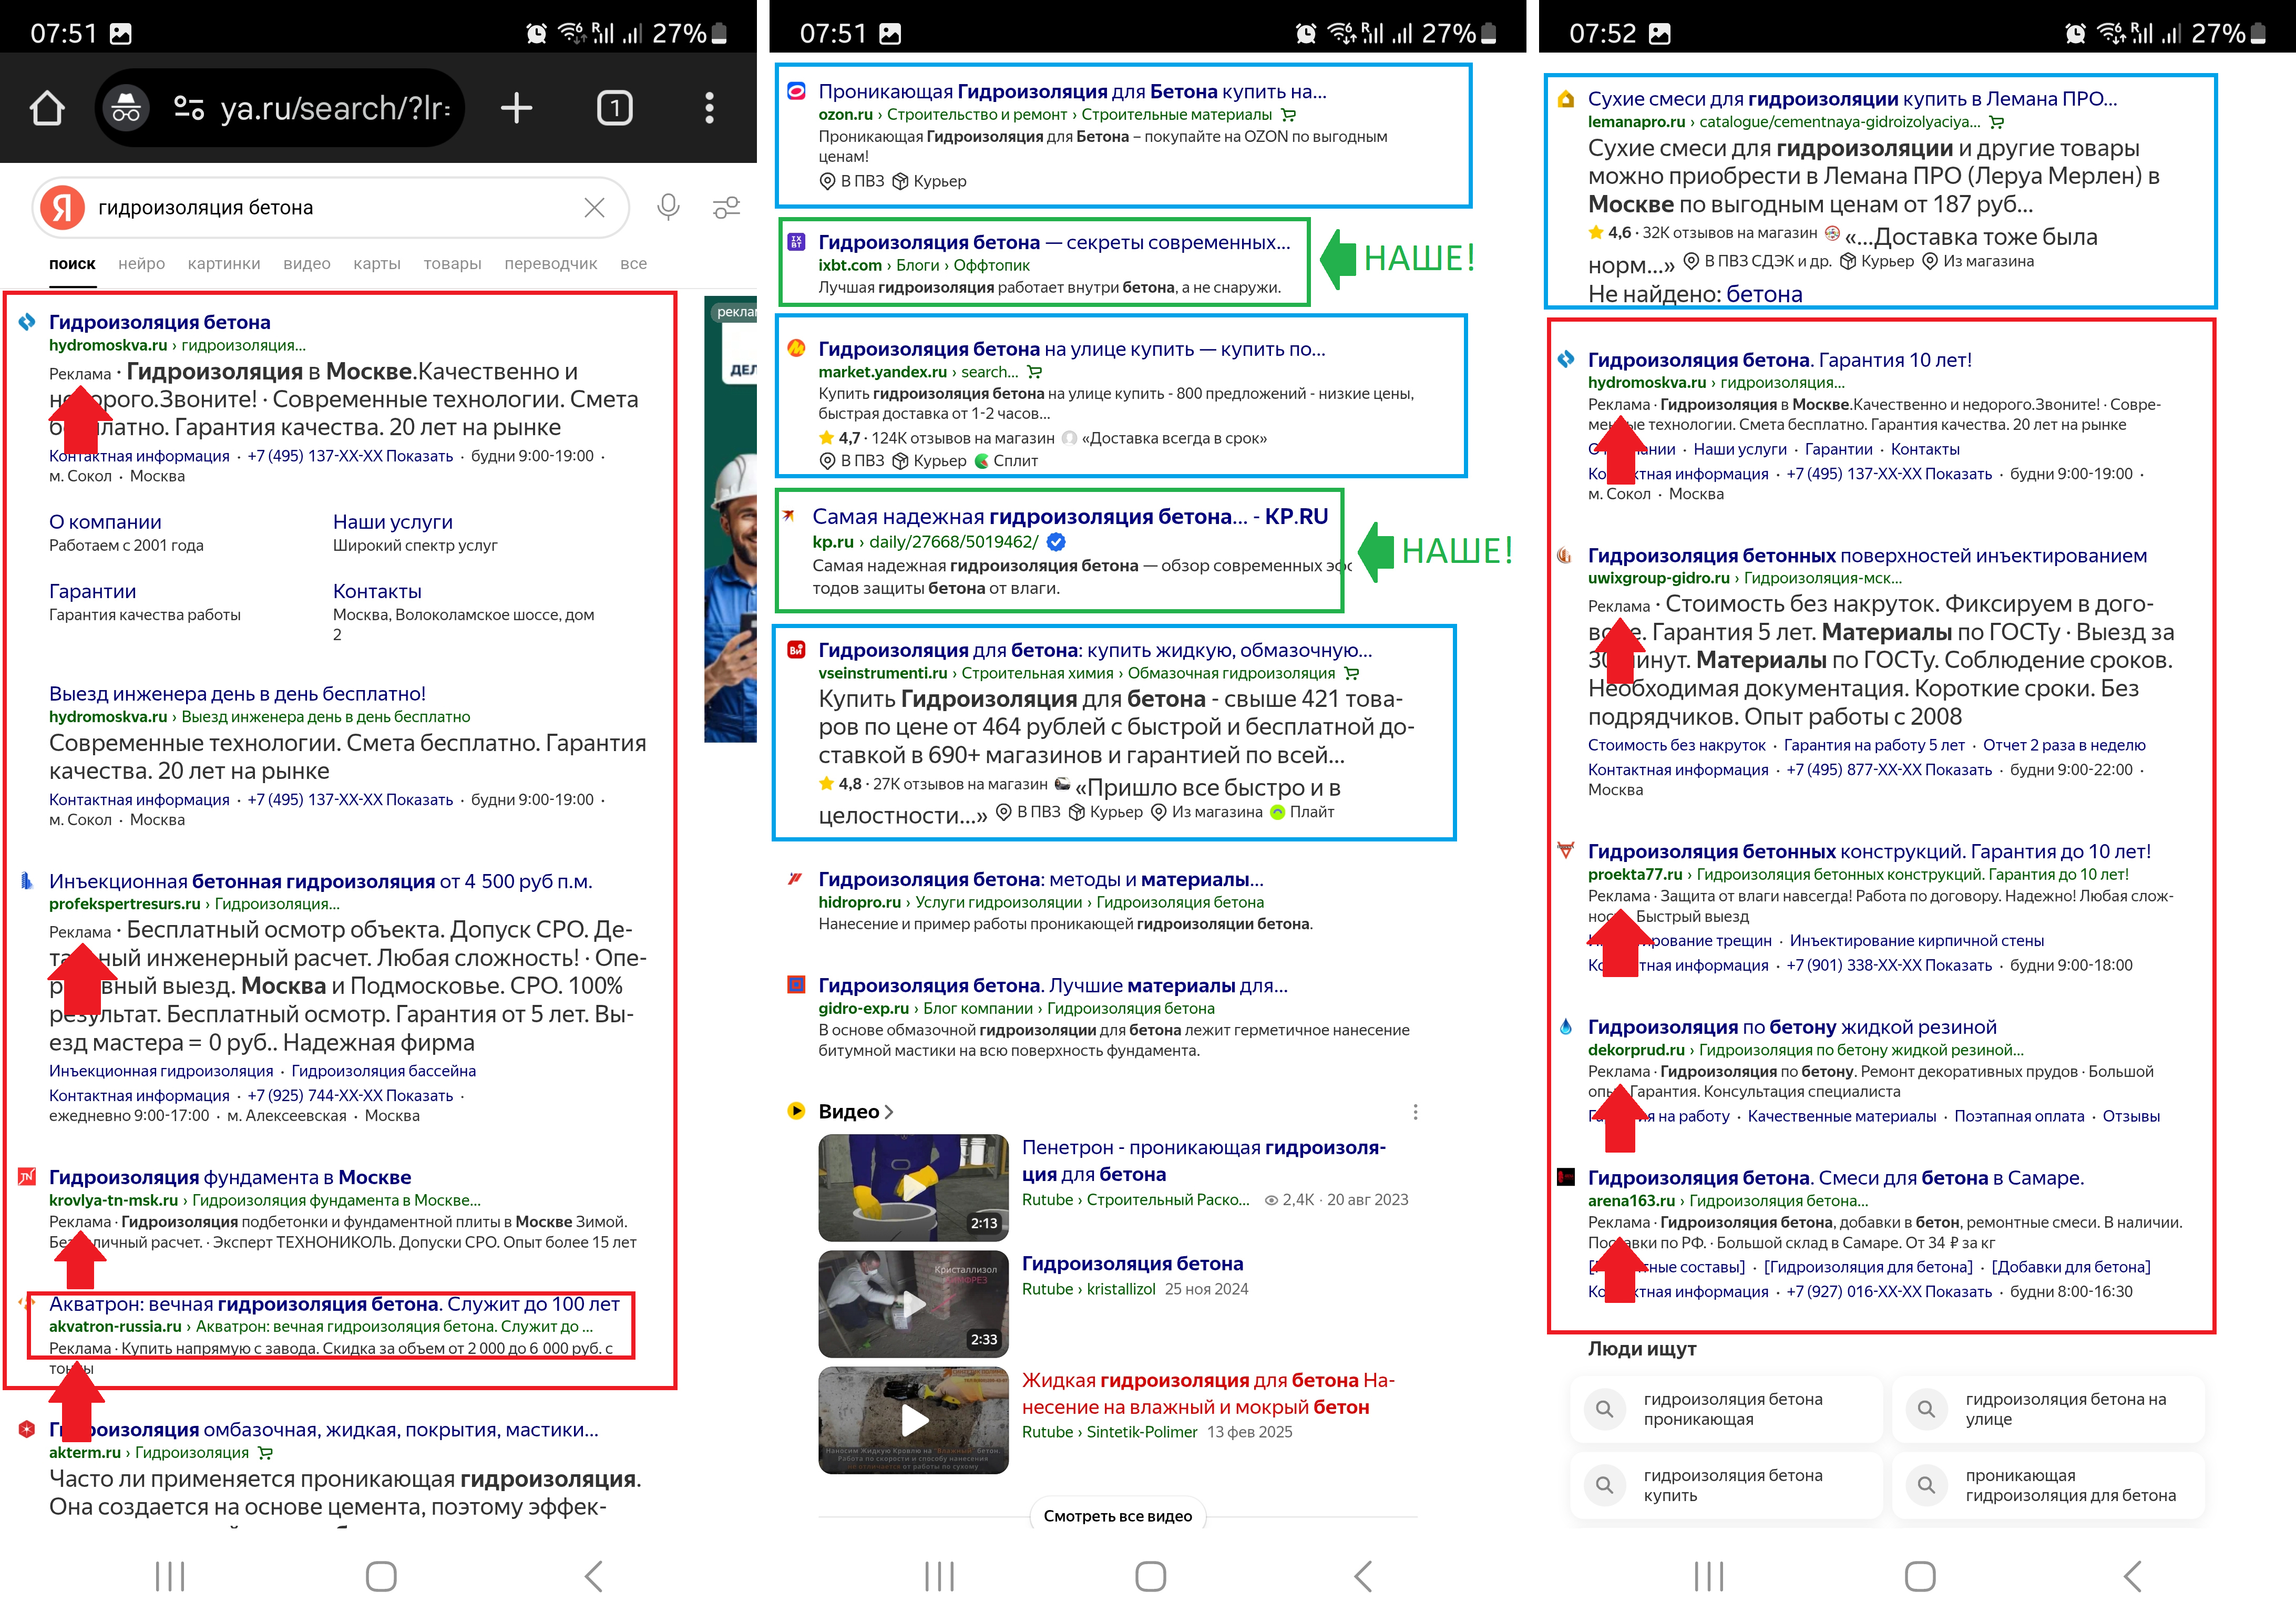This screenshot has height=1623, width=2296.
Task: Switch to the карты tab
Action: [x=377, y=264]
